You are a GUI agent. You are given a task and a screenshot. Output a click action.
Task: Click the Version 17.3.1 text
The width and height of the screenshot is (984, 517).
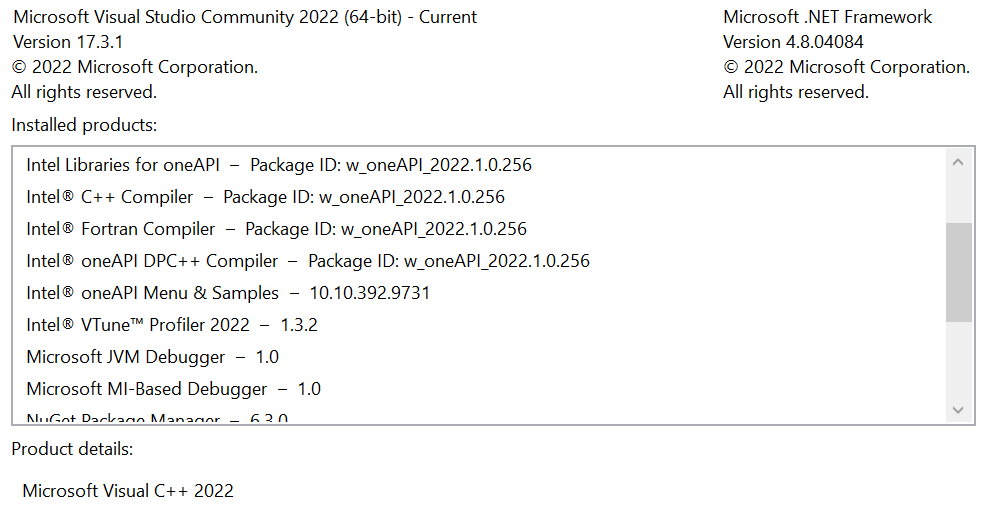pos(67,42)
